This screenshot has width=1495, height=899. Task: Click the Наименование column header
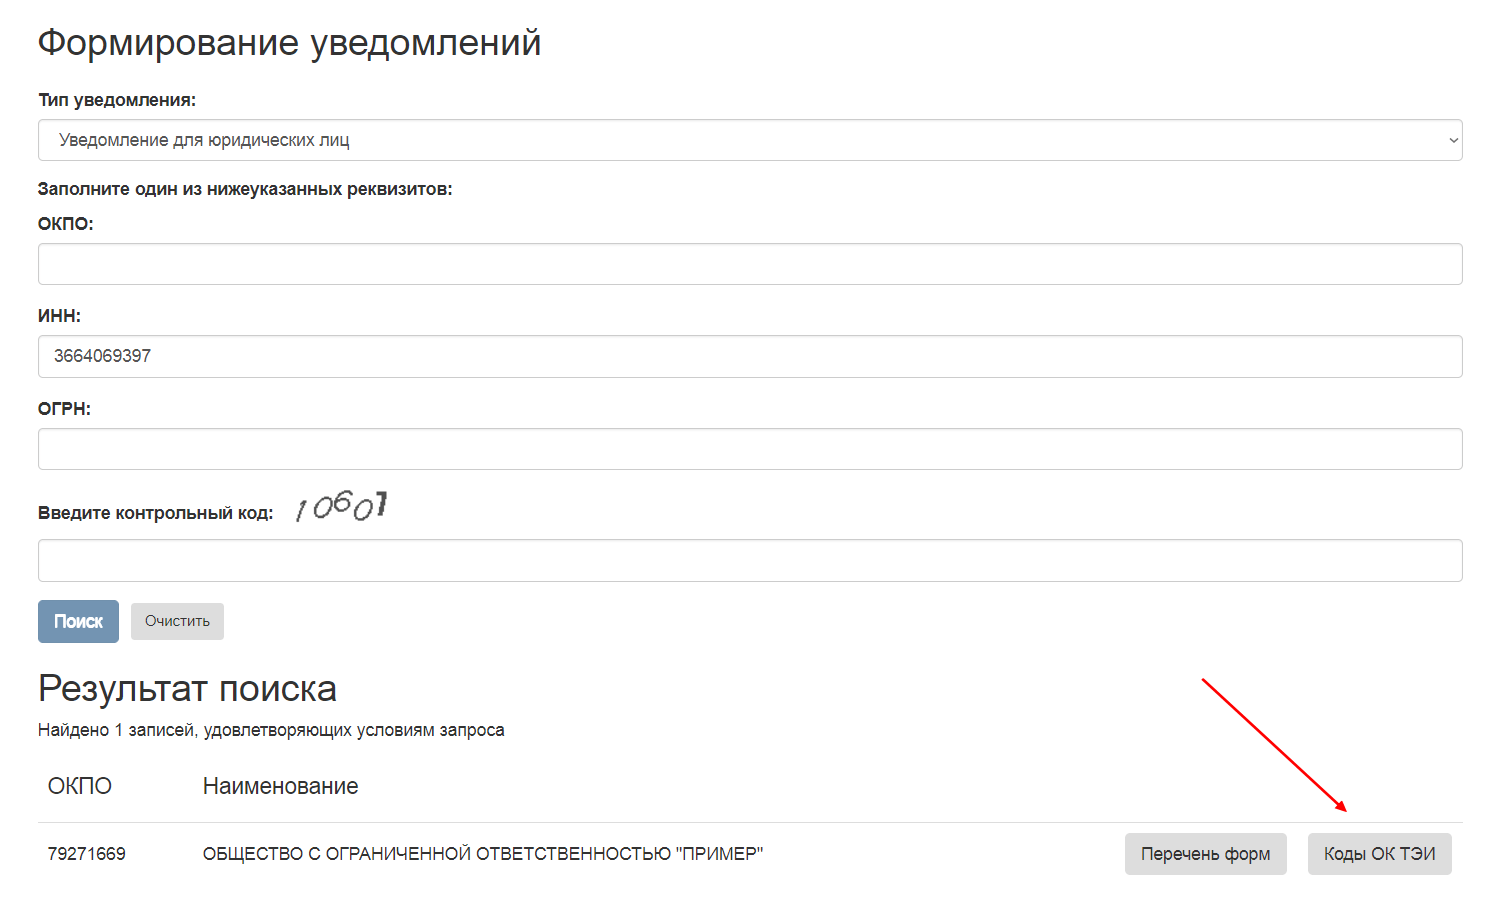tap(280, 786)
